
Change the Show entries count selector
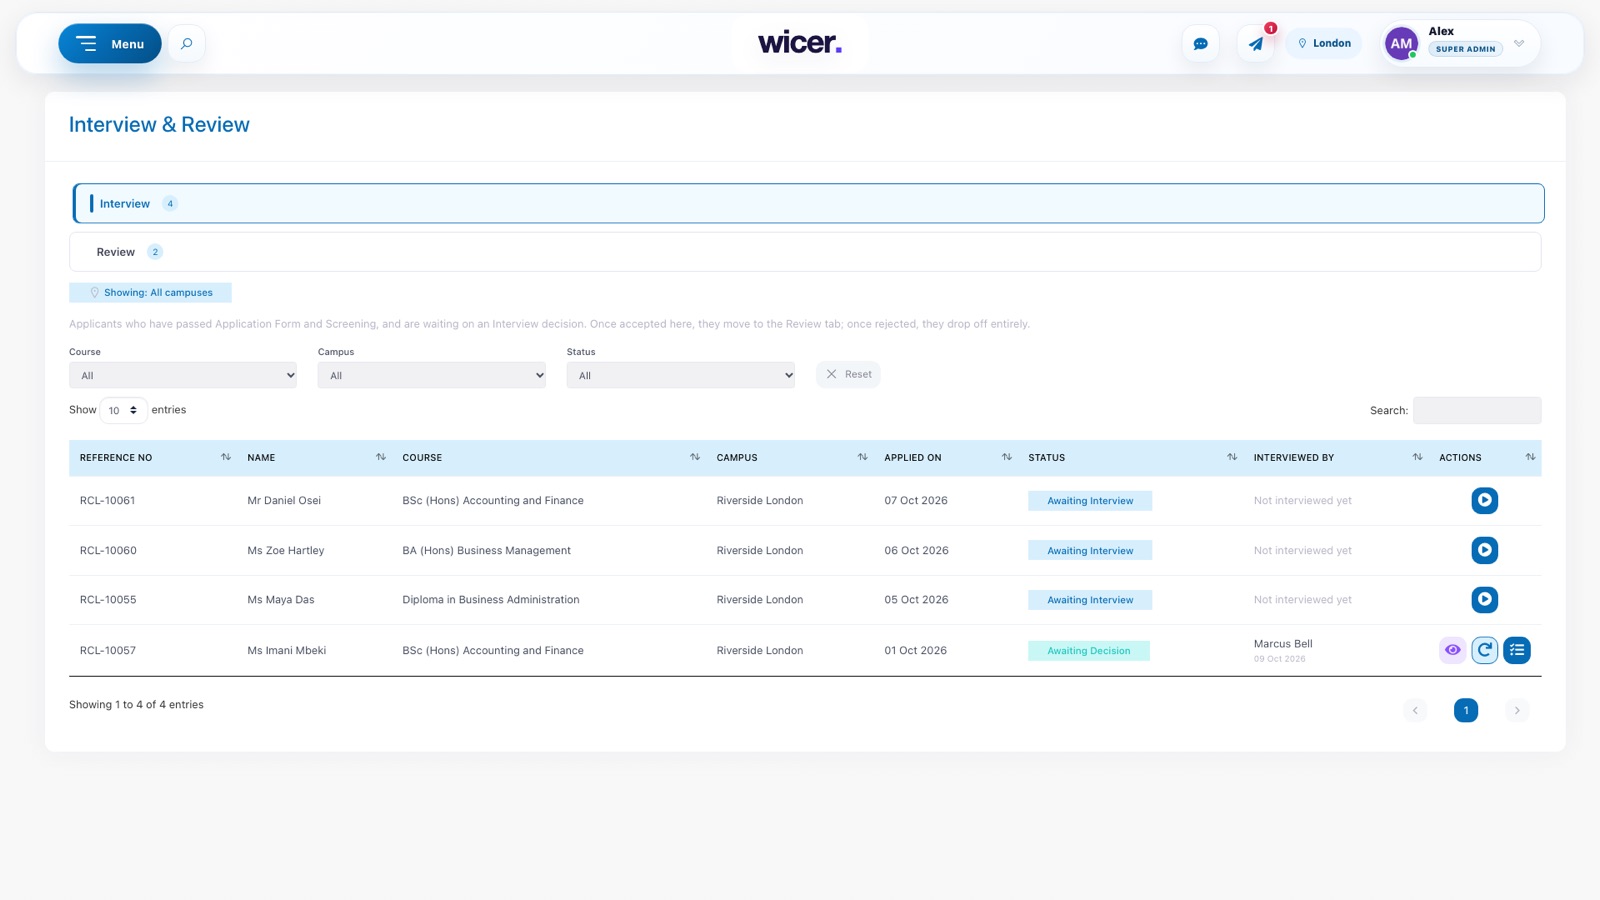coord(123,410)
